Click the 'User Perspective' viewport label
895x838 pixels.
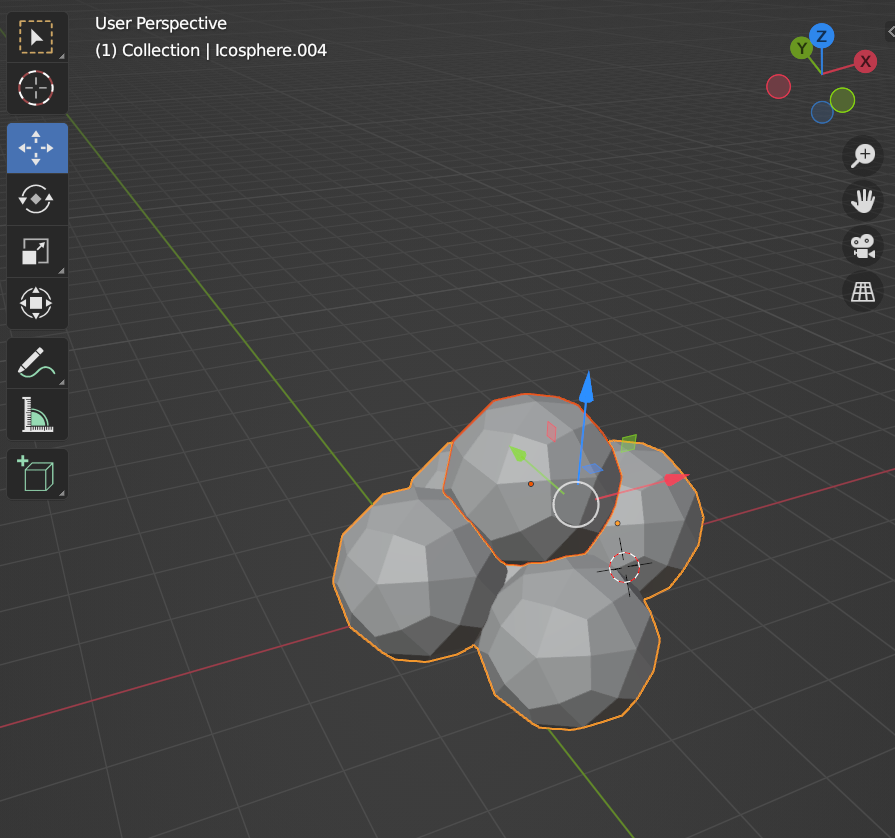point(161,23)
